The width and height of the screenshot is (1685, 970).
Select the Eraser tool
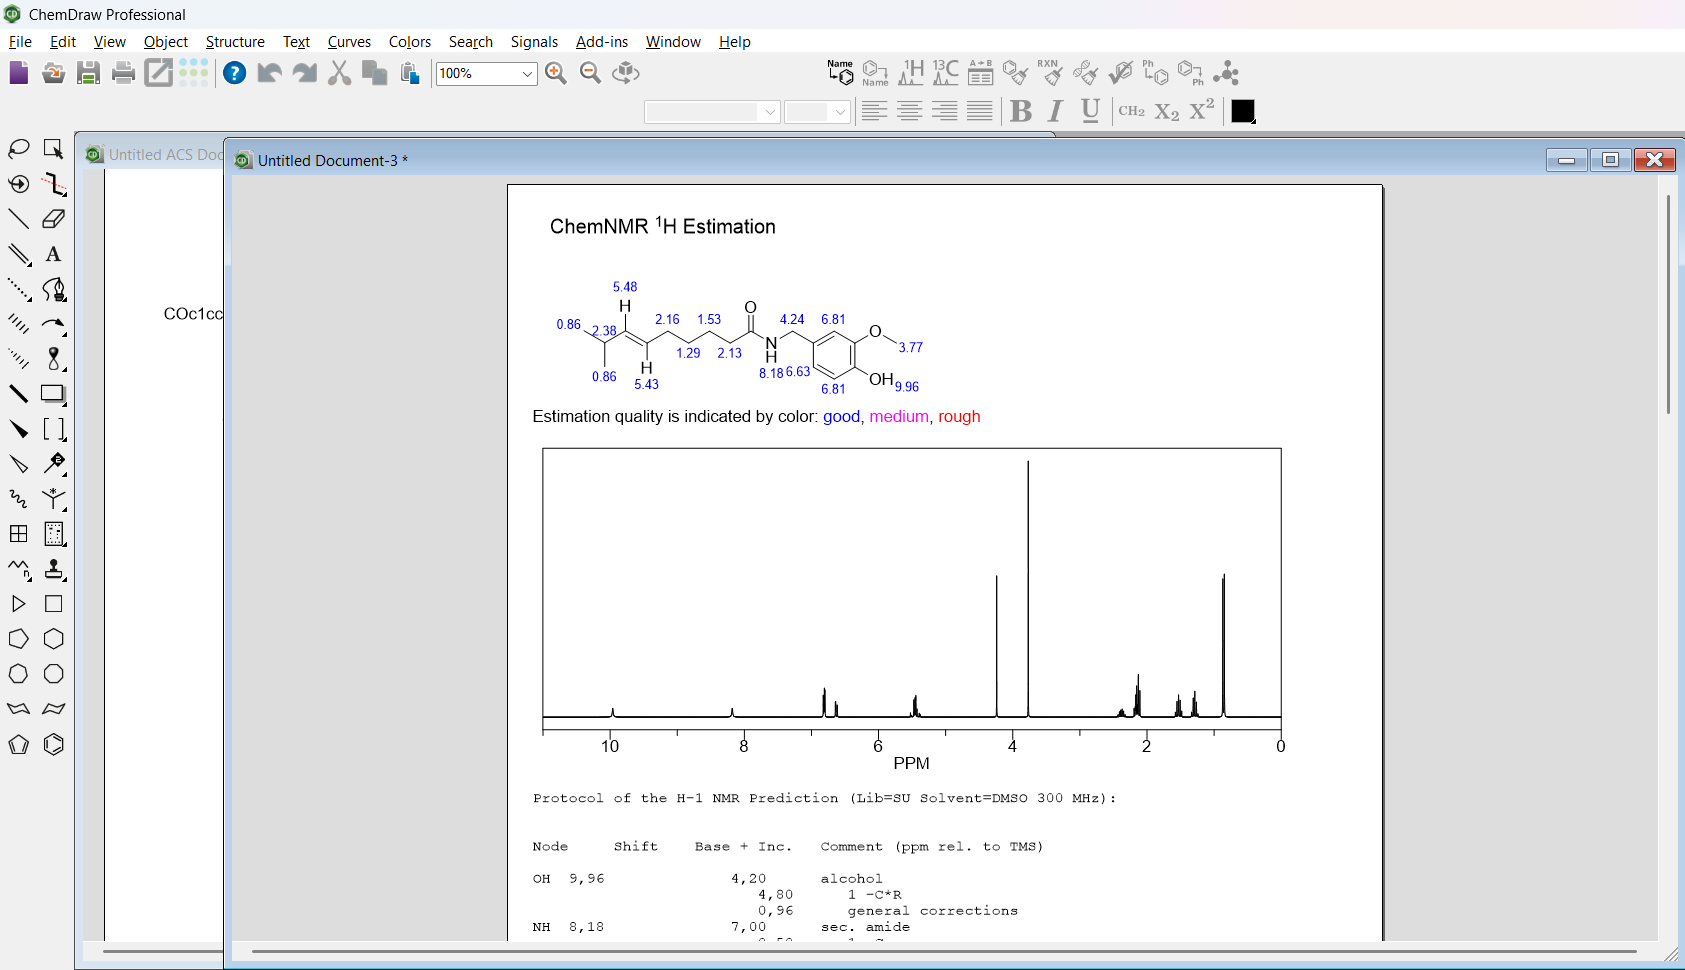pyautogui.click(x=54, y=219)
